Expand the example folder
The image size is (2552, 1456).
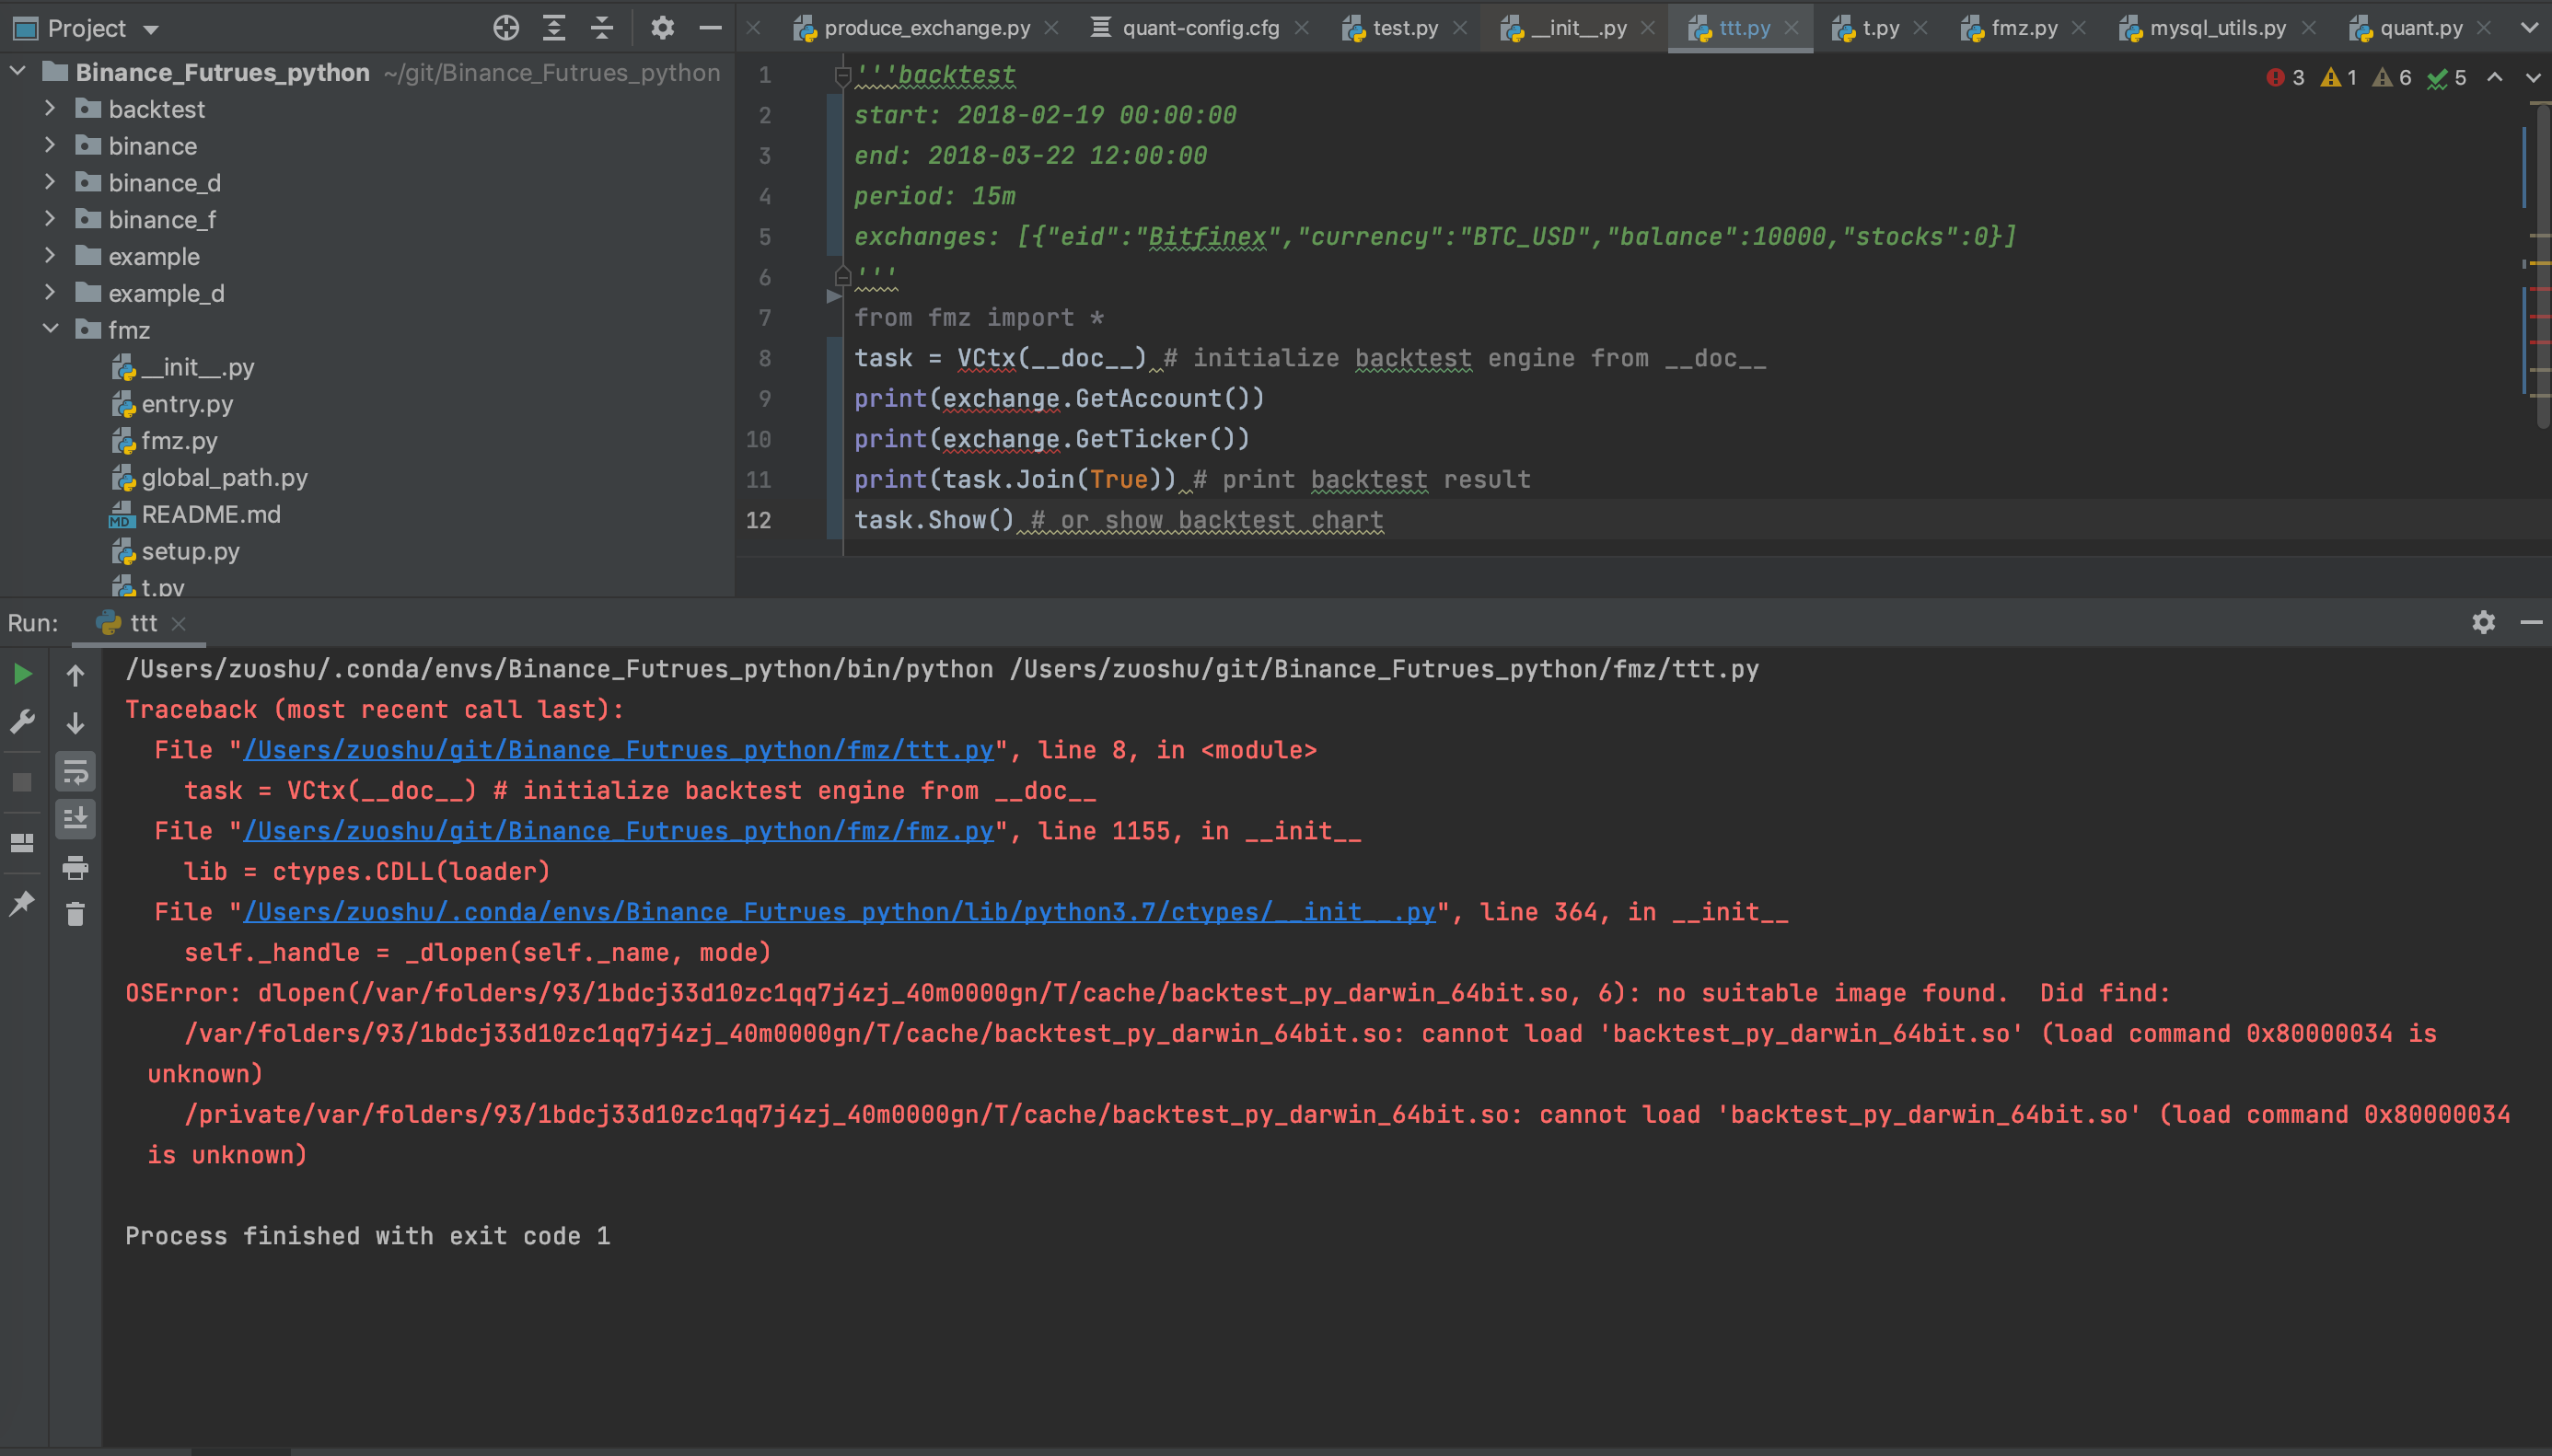coord(50,256)
